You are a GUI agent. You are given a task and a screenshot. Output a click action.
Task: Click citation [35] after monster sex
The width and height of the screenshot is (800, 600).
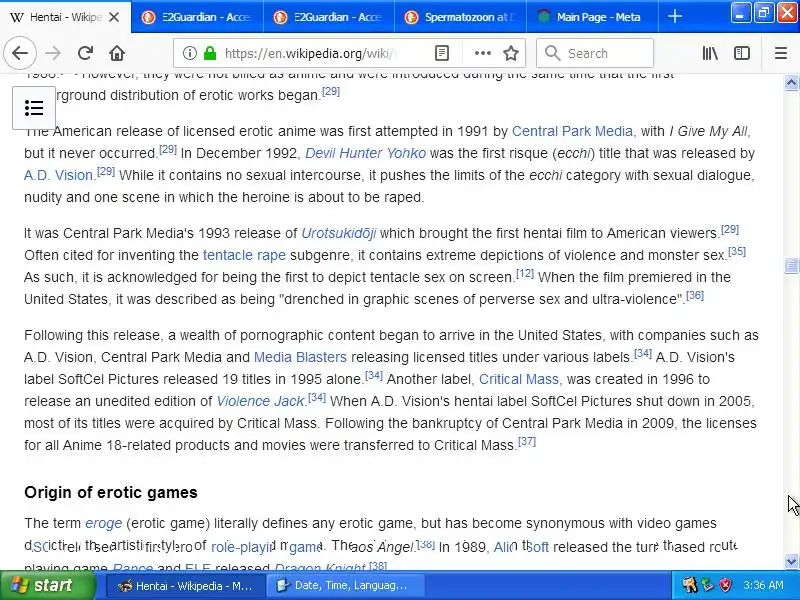[737, 251]
